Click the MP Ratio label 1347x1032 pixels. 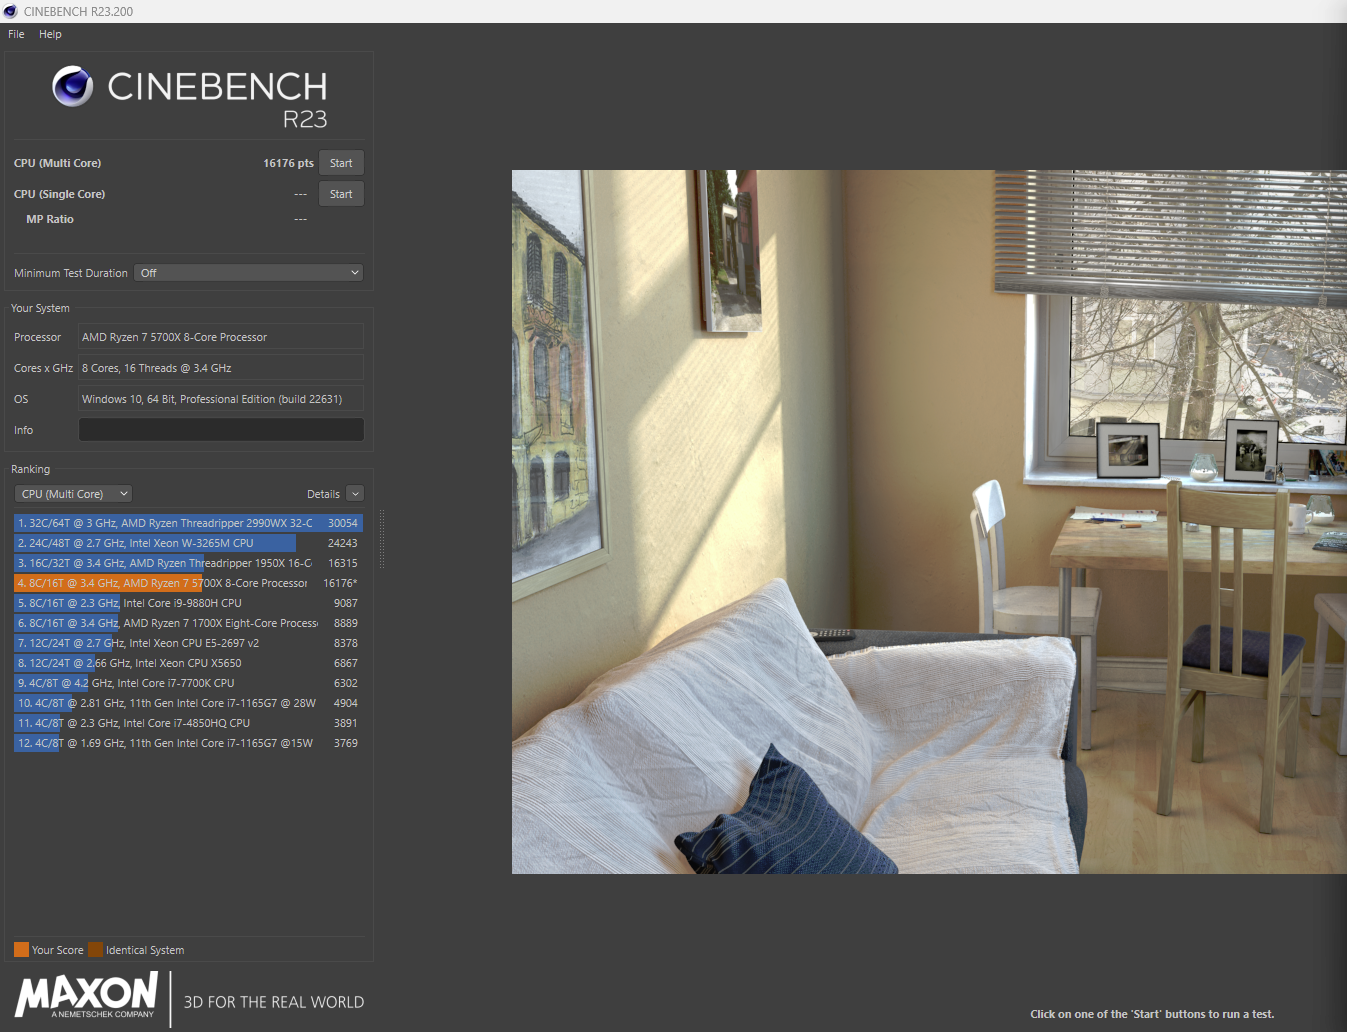(50, 219)
